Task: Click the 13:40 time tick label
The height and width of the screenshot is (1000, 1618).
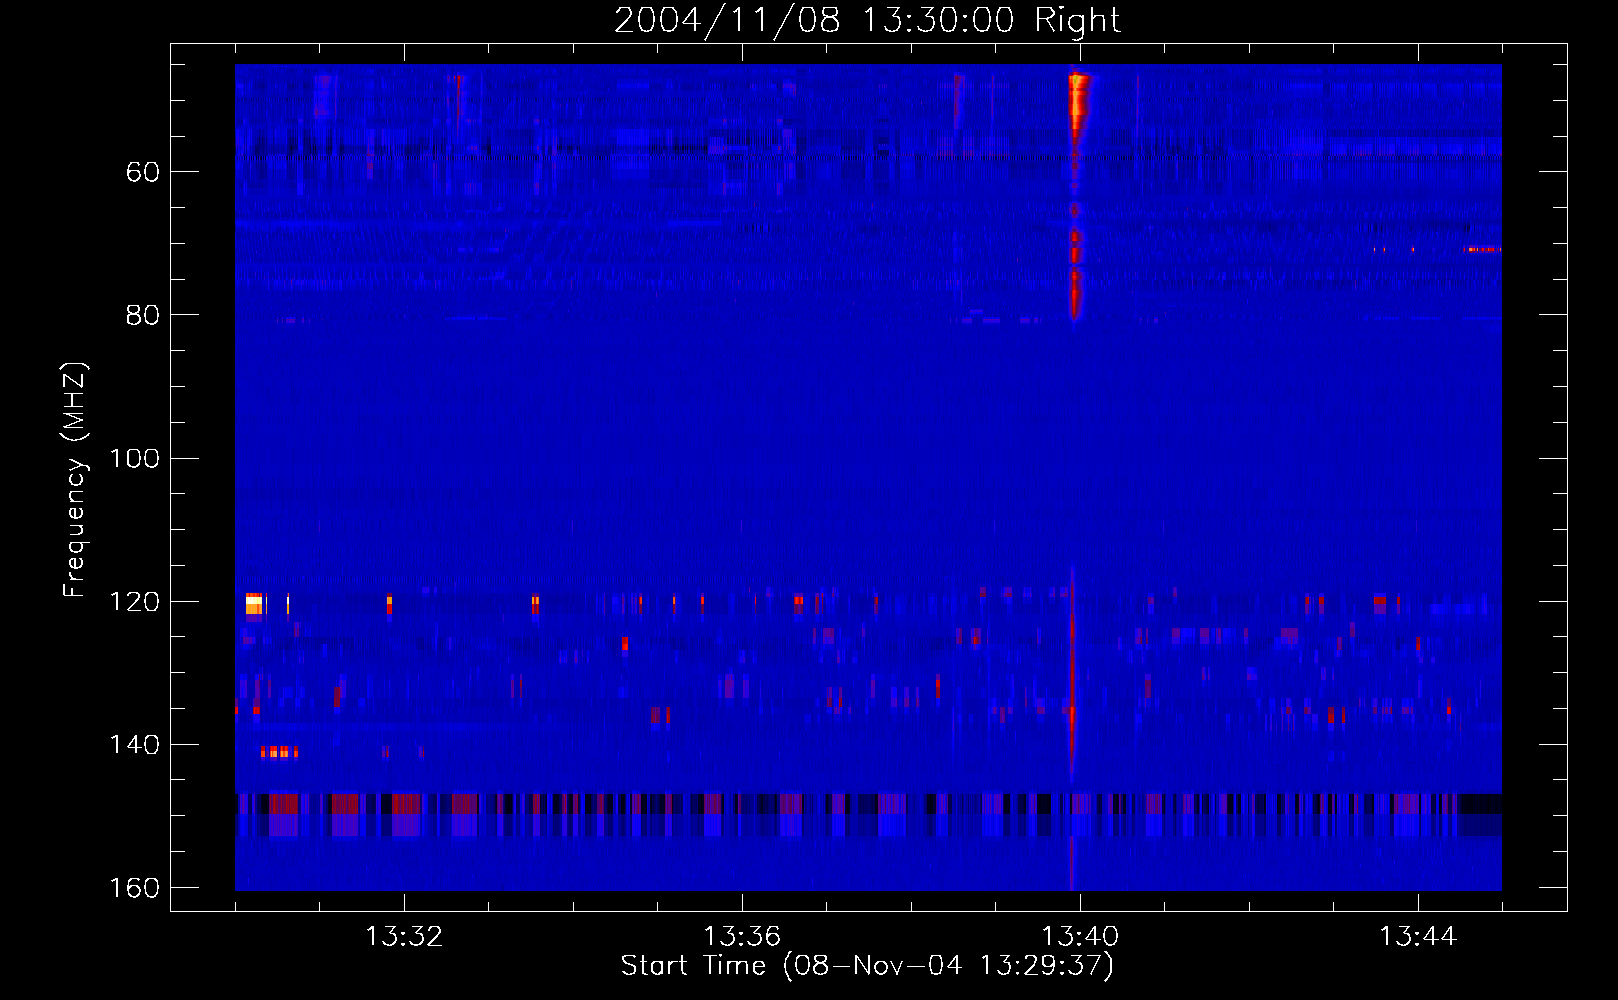Action: point(1080,937)
